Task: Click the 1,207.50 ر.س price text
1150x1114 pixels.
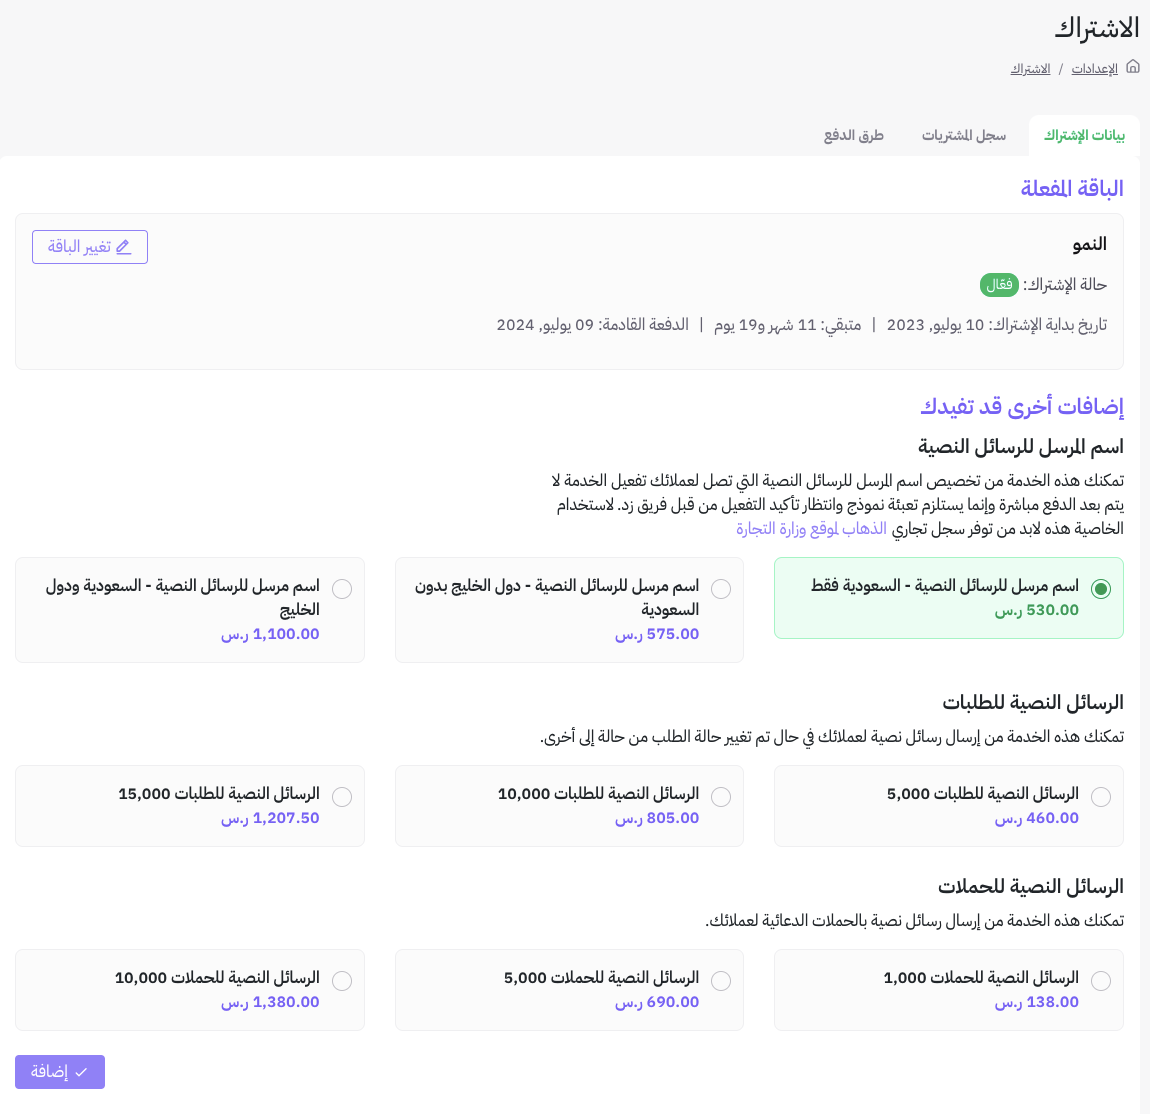Action: click(271, 818)
